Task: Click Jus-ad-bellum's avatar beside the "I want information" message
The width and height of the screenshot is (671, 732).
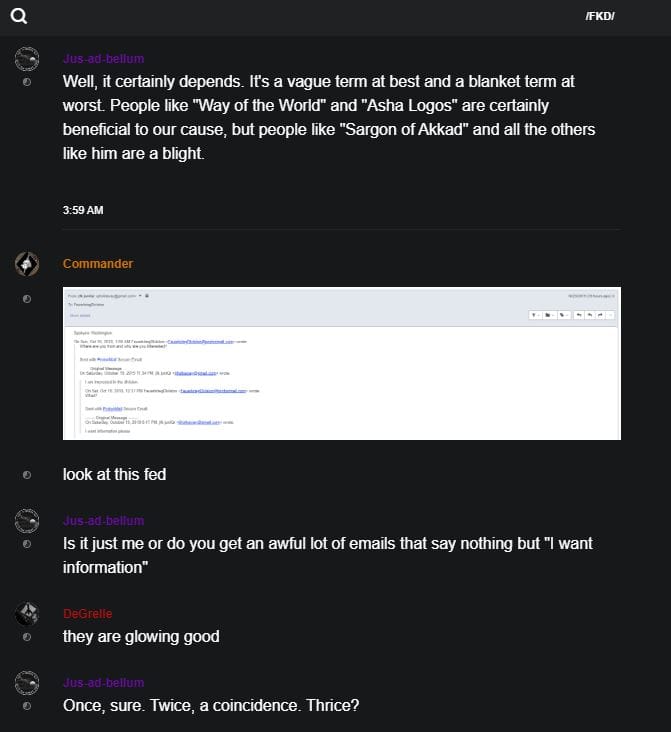Action: pos(27,521)
